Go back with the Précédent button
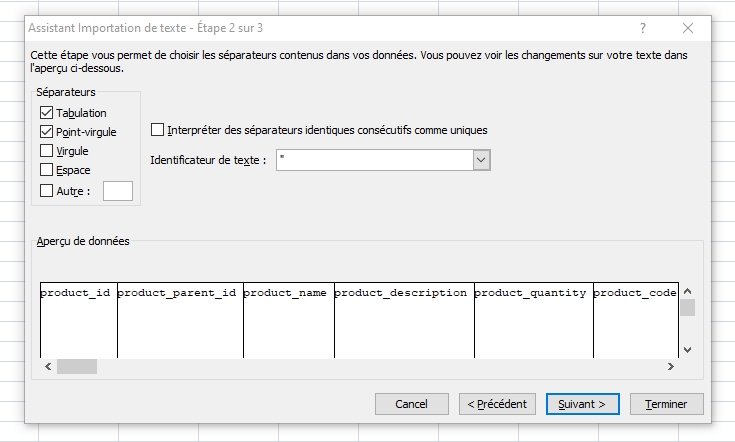The image size is (735, 442). tap(497, 404)
